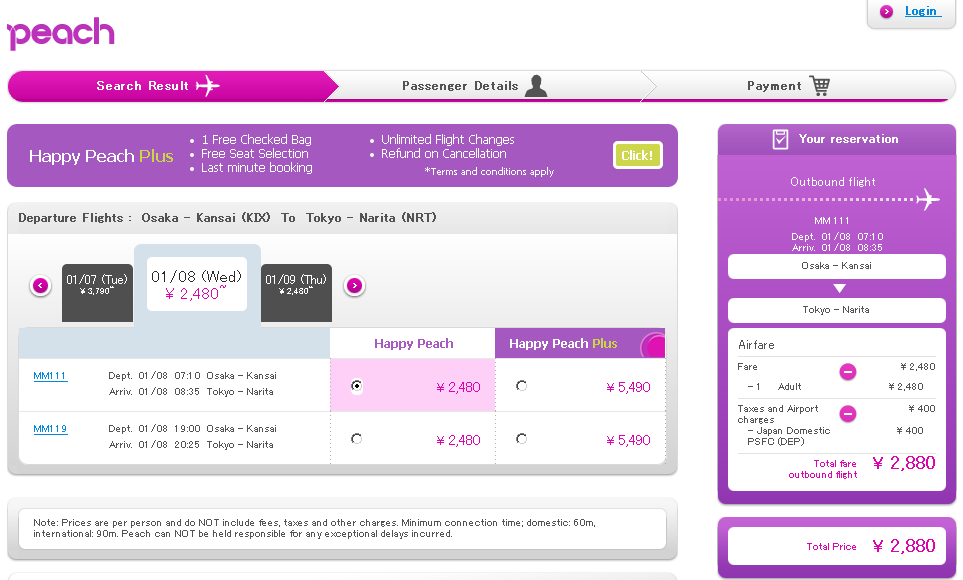Image resolution: width=963 pixels, height=580 pixels.
Task: Go to next dates with right arrow
Action: 354,286
